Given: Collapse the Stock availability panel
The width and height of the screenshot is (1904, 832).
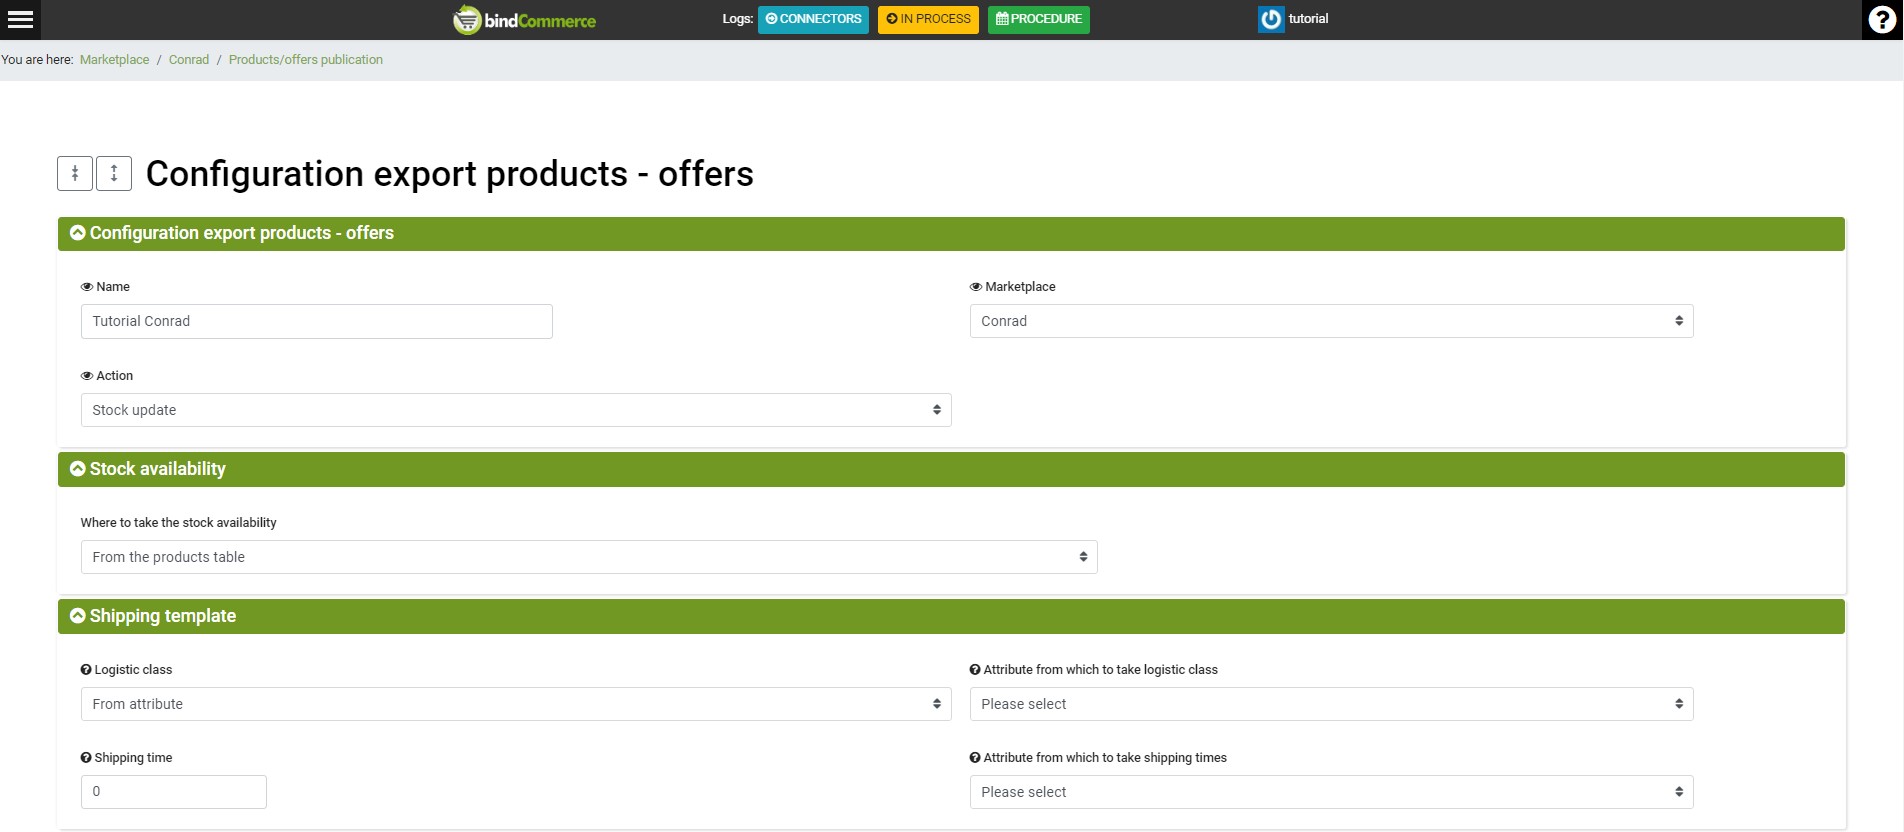Looking at the screenshot, I should coord(78,469).
